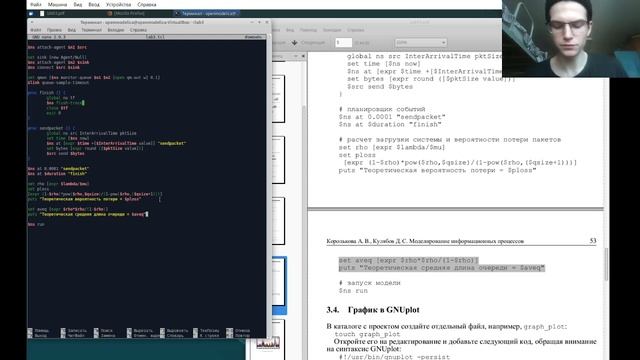Open the VirtualBox Устройства menu

click(118, 4)
